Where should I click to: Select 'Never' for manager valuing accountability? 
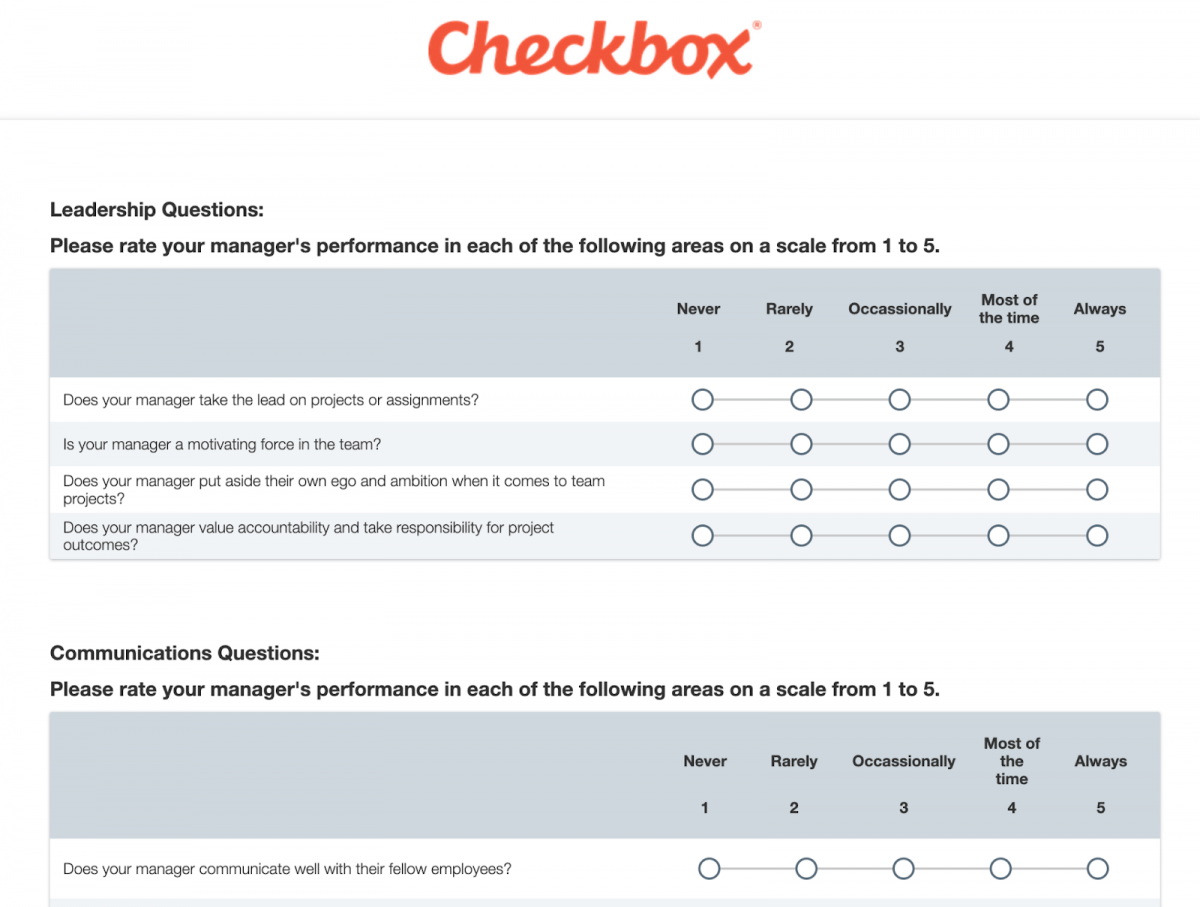click(x=702, y=535)
